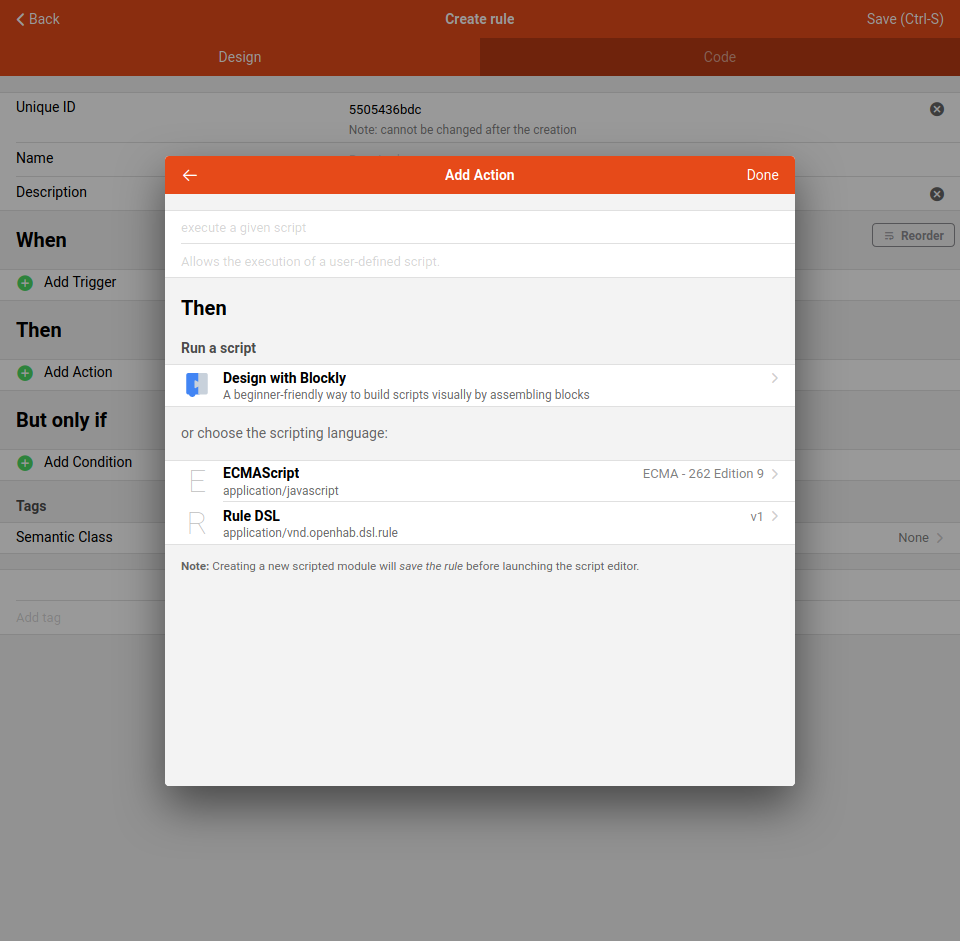The width and height of the screenshot is (960, 941).
Task: Expand ECMAScript option via its chevron
Action: (775, 474)
